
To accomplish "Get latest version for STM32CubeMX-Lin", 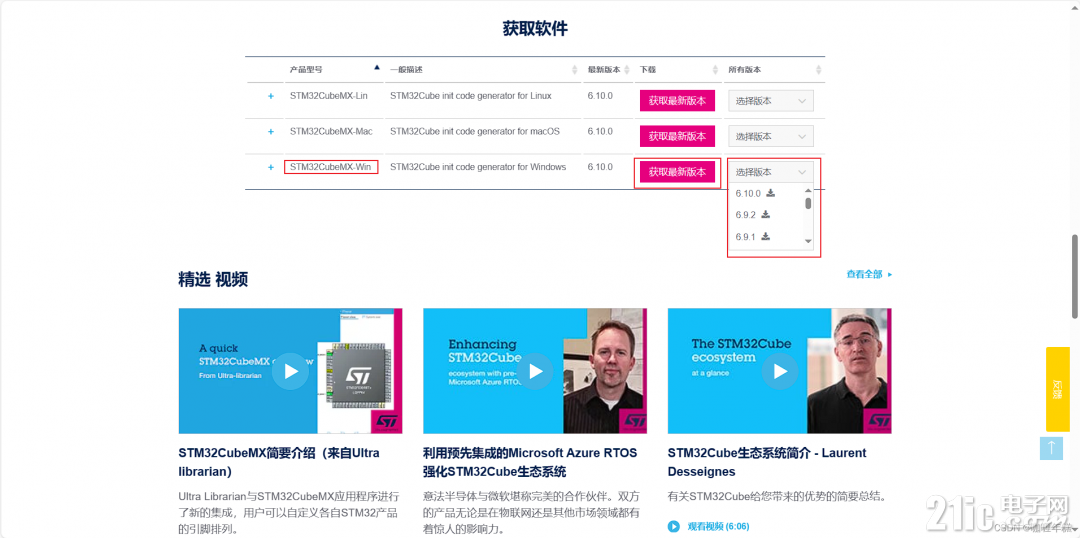I will [x=677, y=101].
